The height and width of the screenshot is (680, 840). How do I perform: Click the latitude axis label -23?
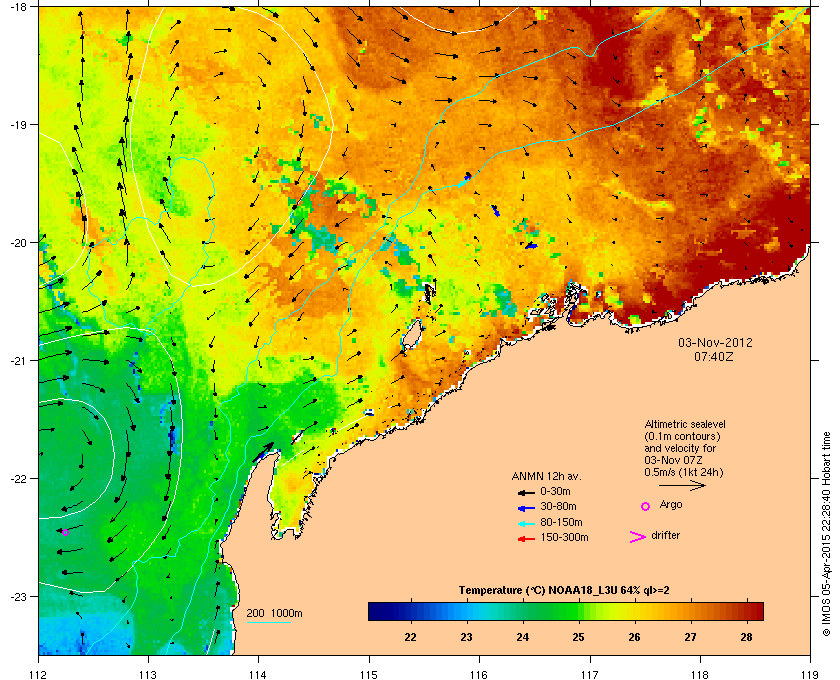(17, 596)
